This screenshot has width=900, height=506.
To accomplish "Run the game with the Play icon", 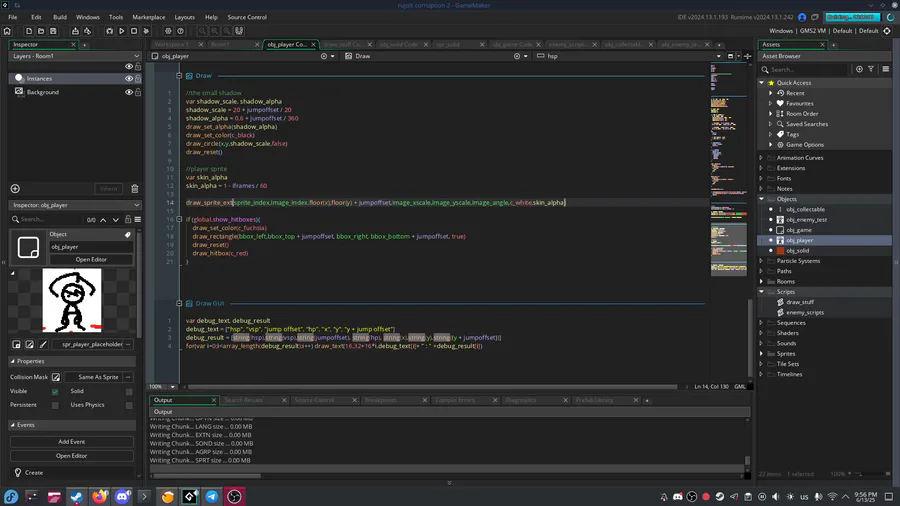I will point(122,31).
